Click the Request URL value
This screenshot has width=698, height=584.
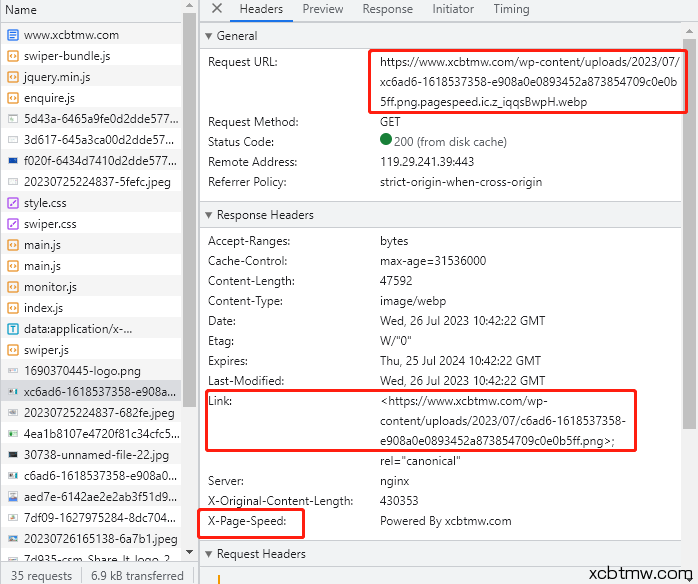coord(529,82)
